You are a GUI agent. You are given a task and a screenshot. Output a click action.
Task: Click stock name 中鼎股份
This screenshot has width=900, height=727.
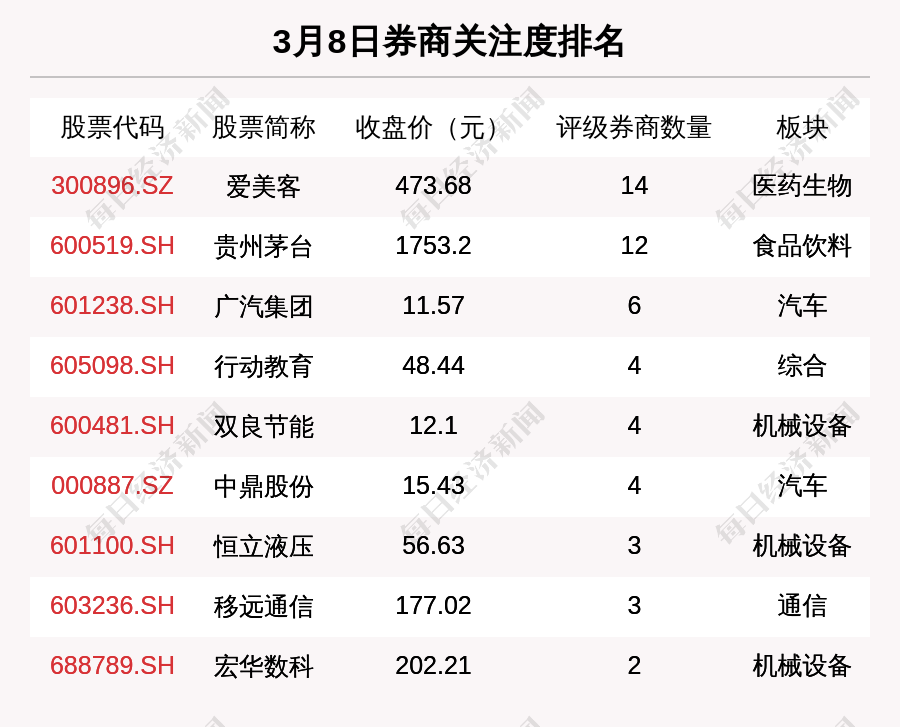pos(263,487)
